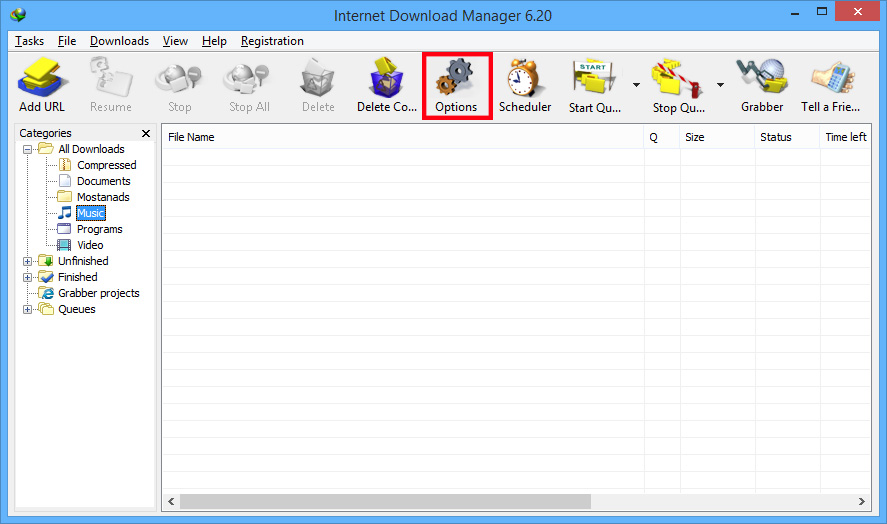
Task: Open the Registration menu
Action: (x=272, y=41)
